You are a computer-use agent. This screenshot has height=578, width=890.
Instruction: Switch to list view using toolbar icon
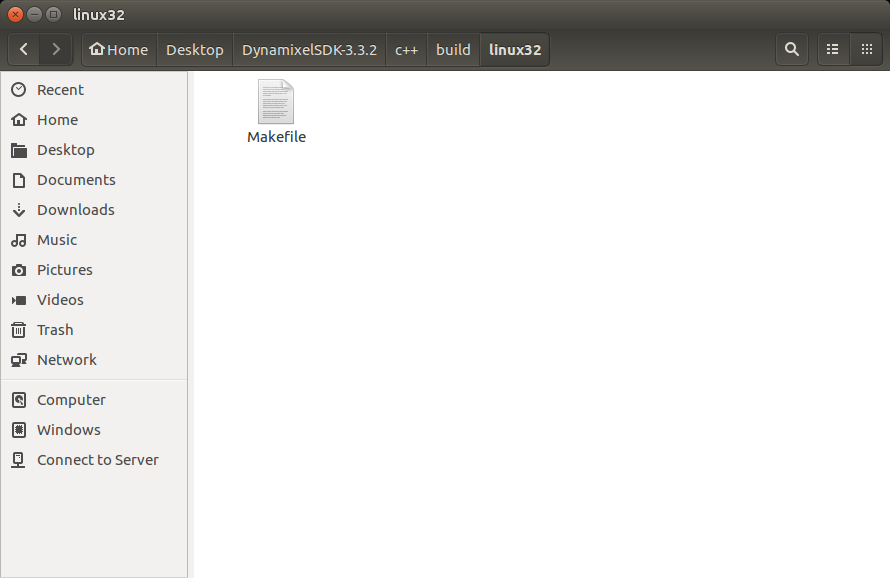tap(832, 49)
